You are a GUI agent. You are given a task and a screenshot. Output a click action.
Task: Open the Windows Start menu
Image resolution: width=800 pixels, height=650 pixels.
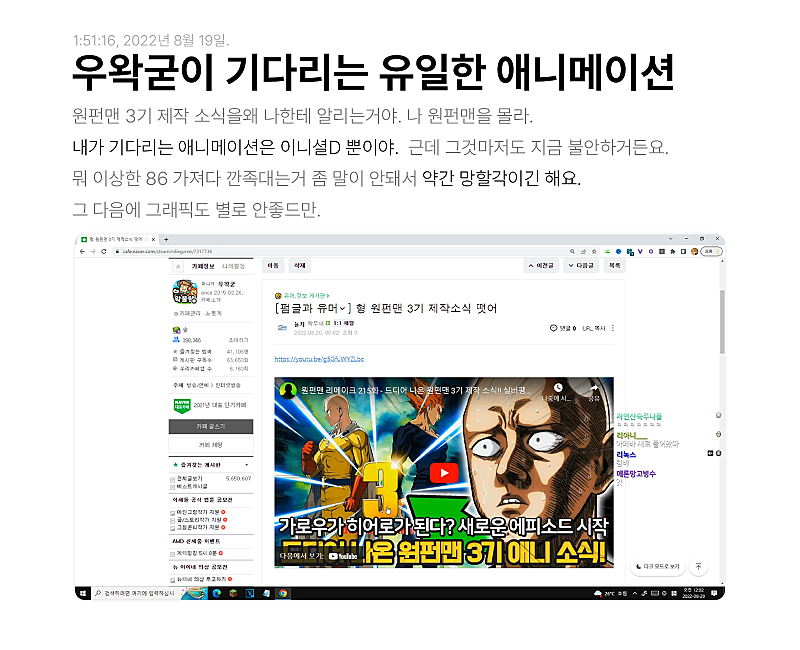pos(83,593)
